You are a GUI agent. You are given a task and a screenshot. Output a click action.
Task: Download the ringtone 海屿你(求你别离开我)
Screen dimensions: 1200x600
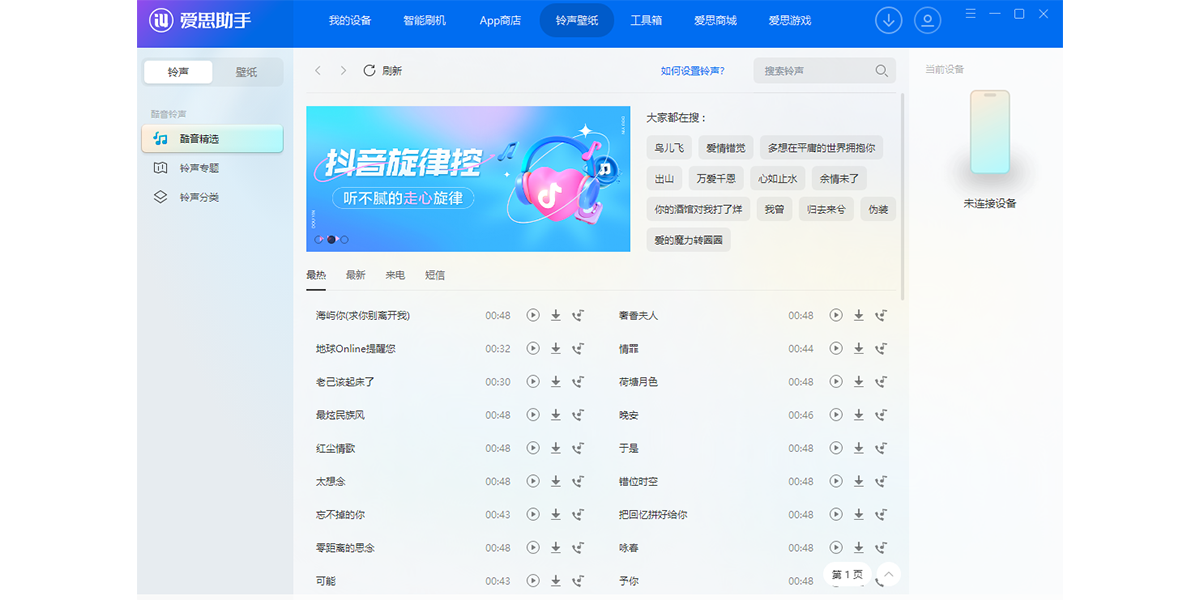click(x=556, y=315)
